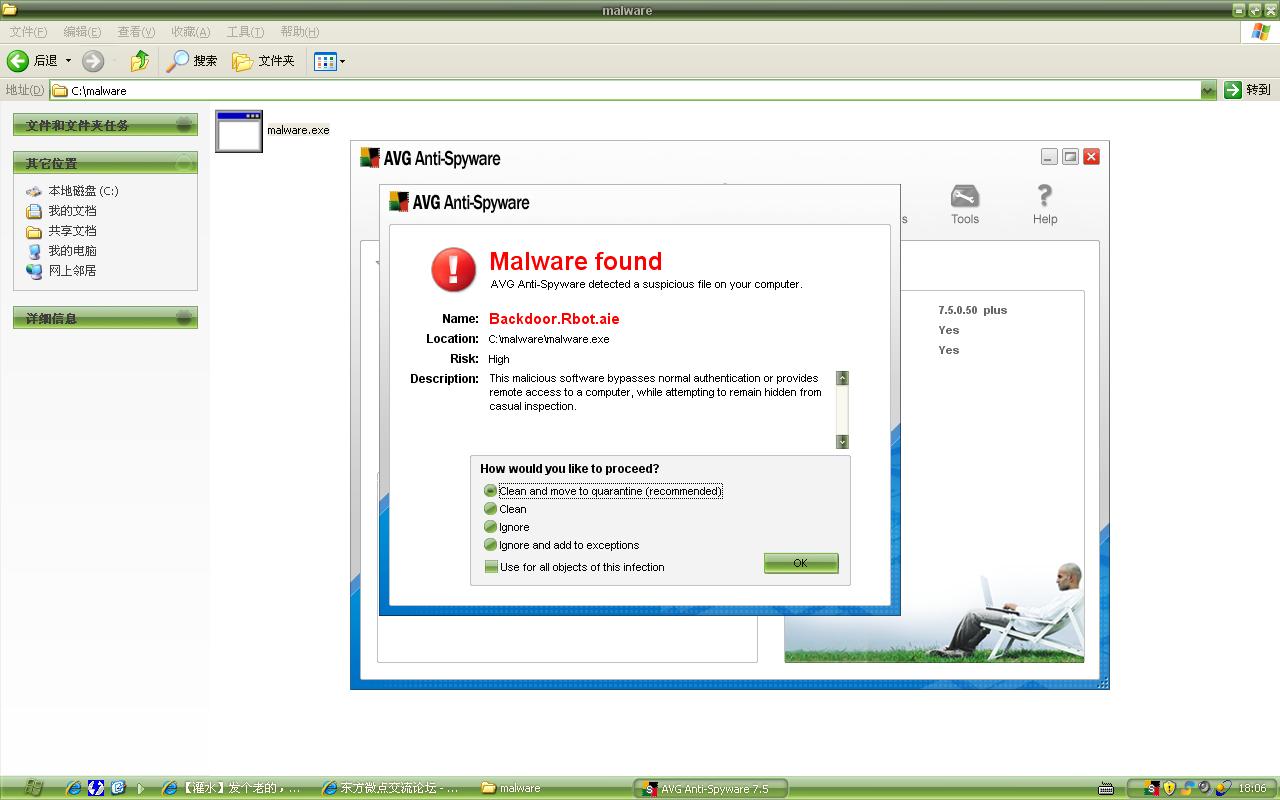The height and width of the screenshot is (800, 1280).
Task: Click AVG Anti-Spyware tray icon
Action: 1152,788
